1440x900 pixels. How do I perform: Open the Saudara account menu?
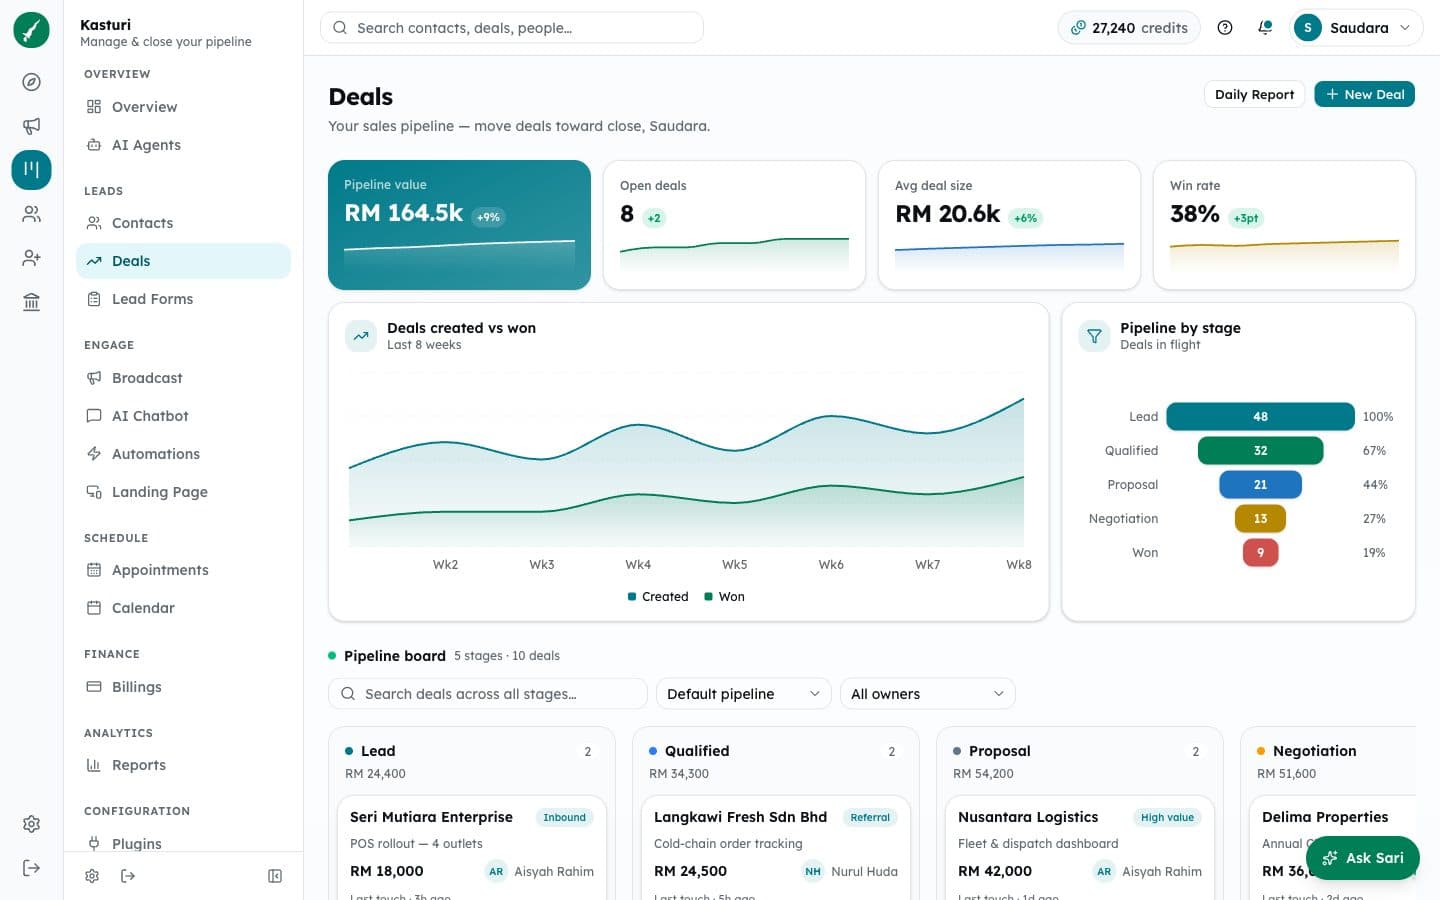coord(1357,28)
